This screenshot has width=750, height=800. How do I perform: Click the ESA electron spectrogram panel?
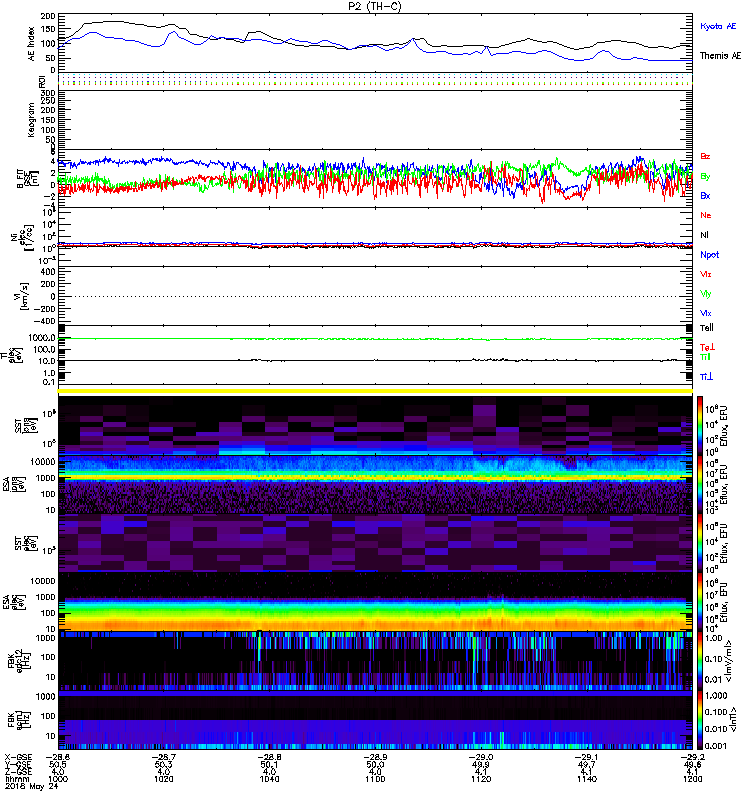click(x=376, y=602)
